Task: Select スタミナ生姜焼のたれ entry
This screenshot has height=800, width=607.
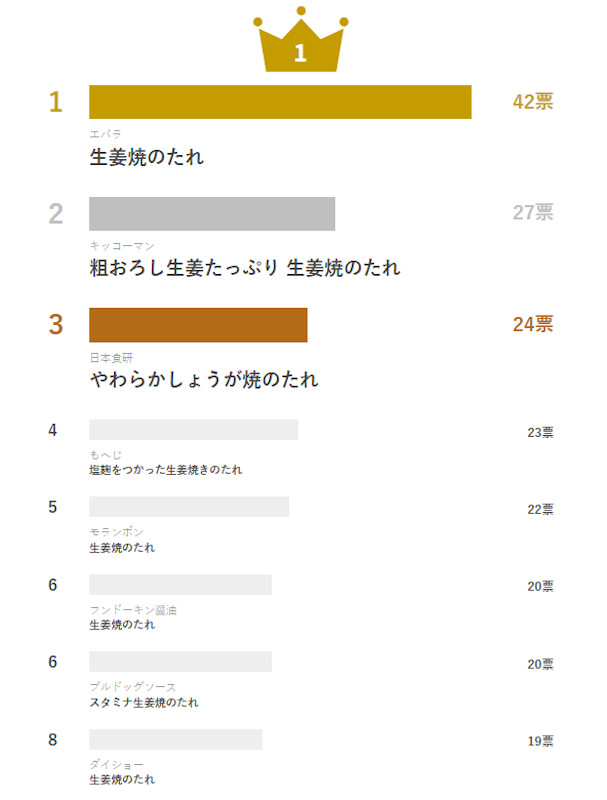Action: click(144, 703)
